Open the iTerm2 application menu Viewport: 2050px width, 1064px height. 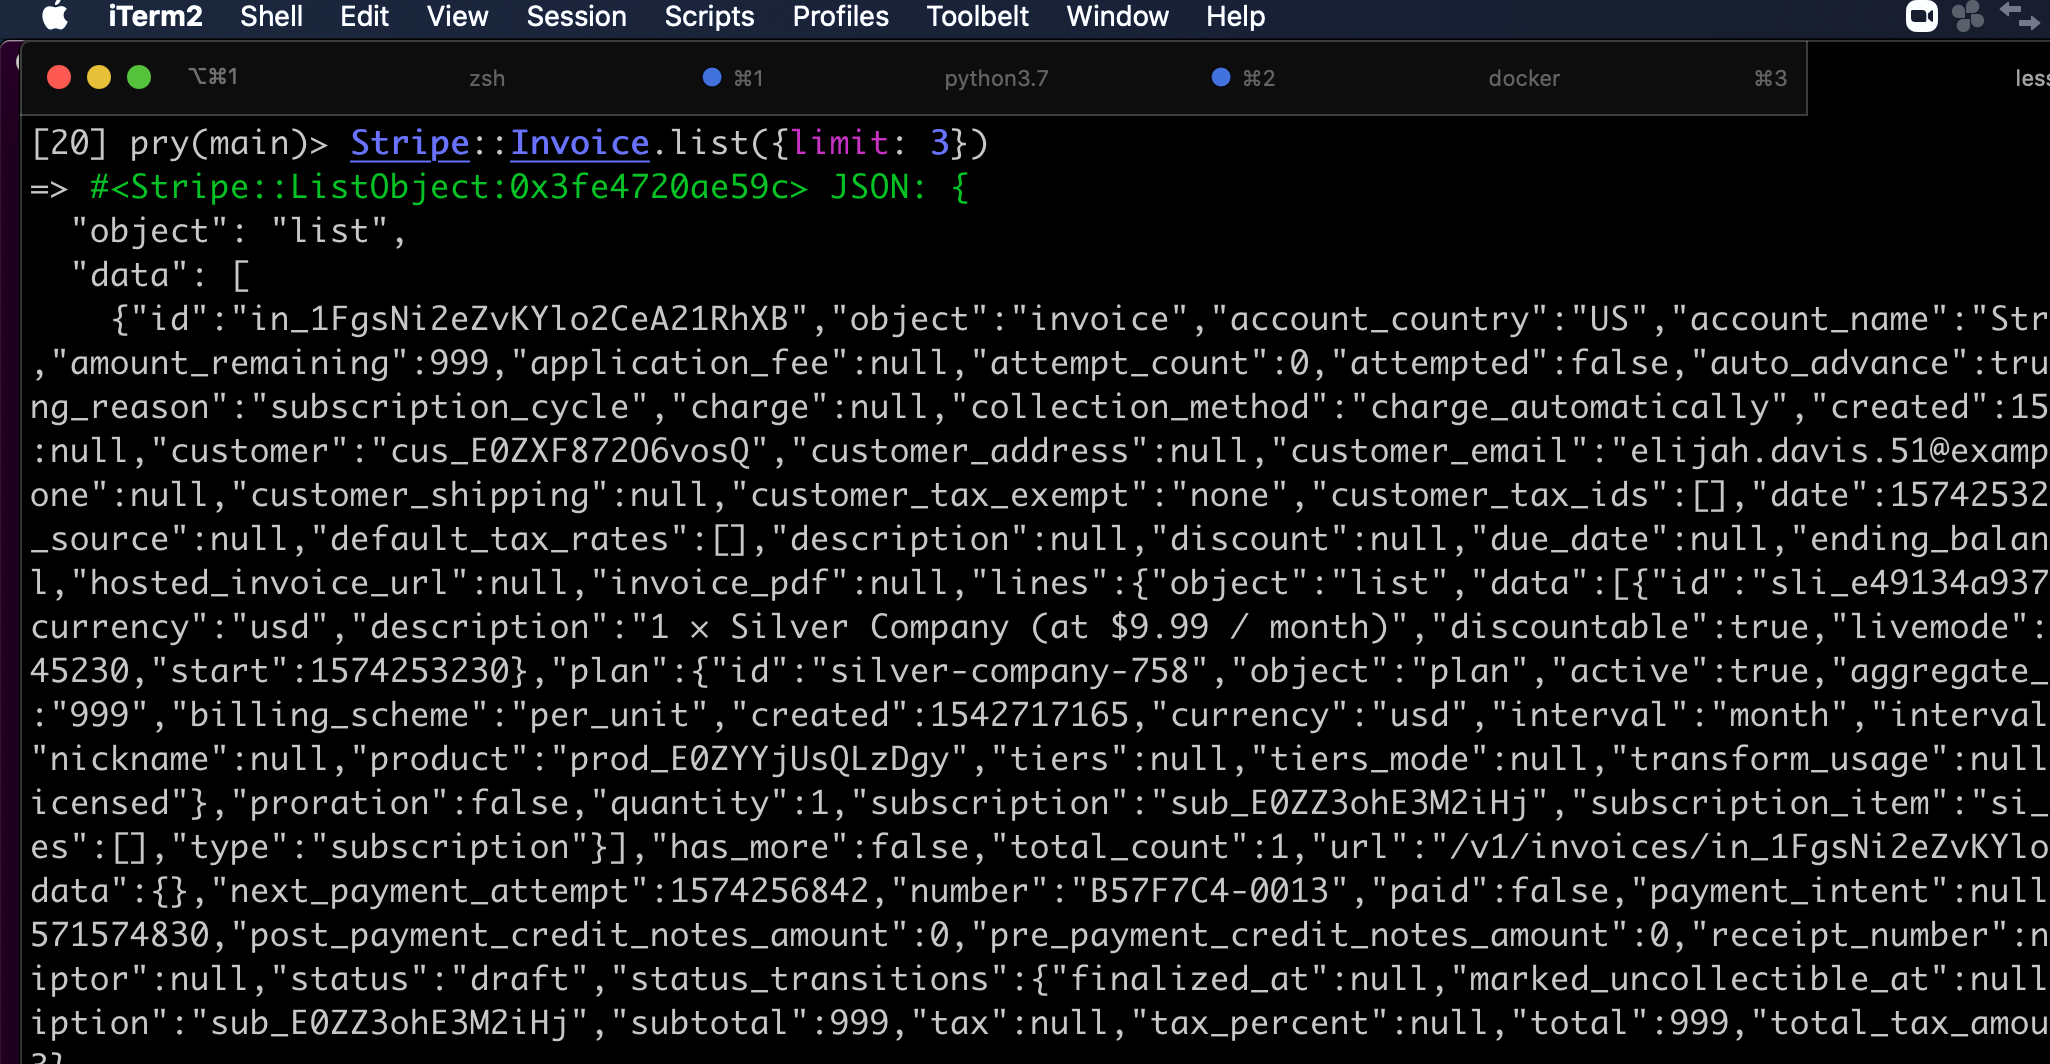(x=155, y=16)
